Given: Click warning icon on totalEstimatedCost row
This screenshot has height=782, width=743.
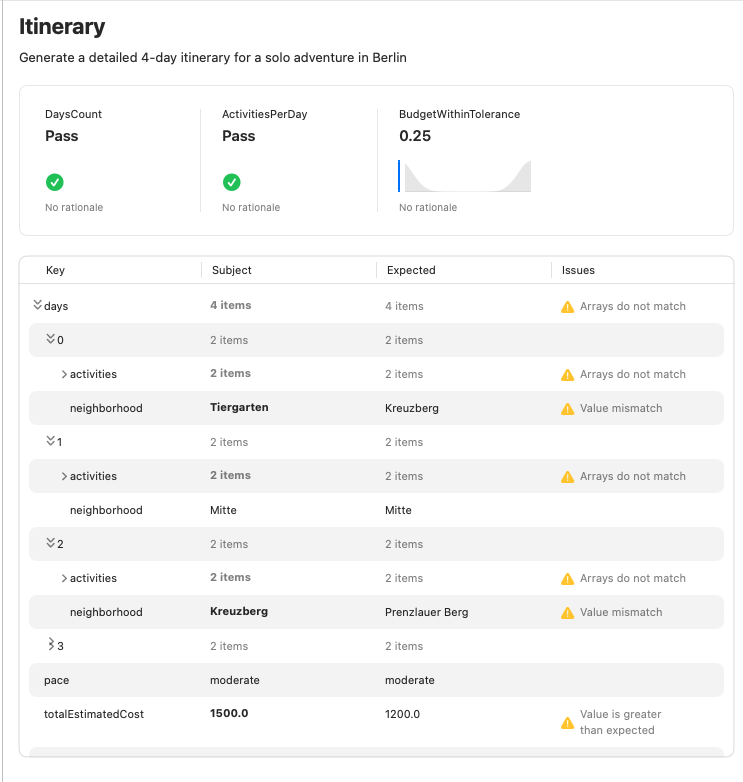Looking at the screenshot, I should click(567, 723).
